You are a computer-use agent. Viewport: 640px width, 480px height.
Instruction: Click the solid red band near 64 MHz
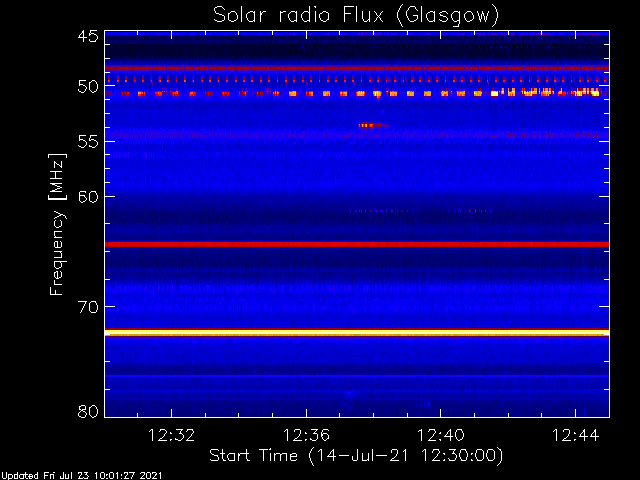tap(357, 244)
